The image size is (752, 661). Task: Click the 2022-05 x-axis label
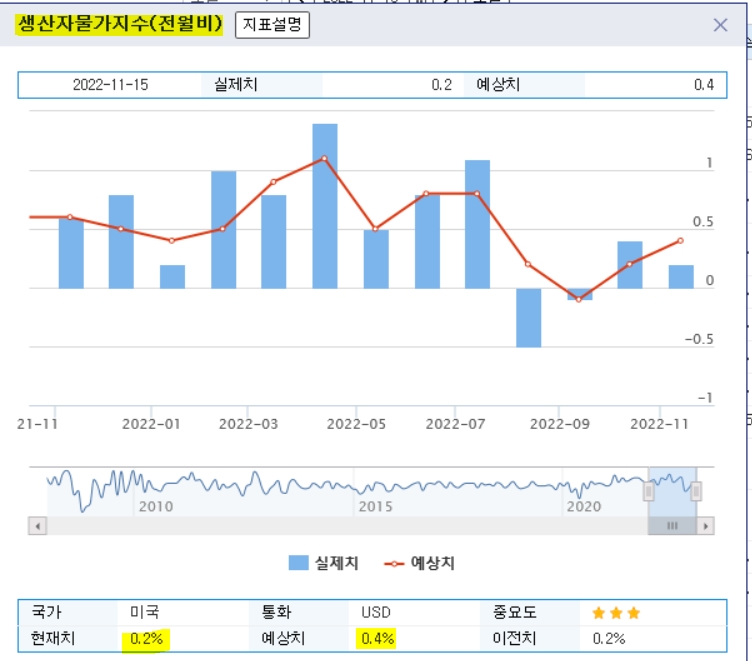(x=356, y=424)
